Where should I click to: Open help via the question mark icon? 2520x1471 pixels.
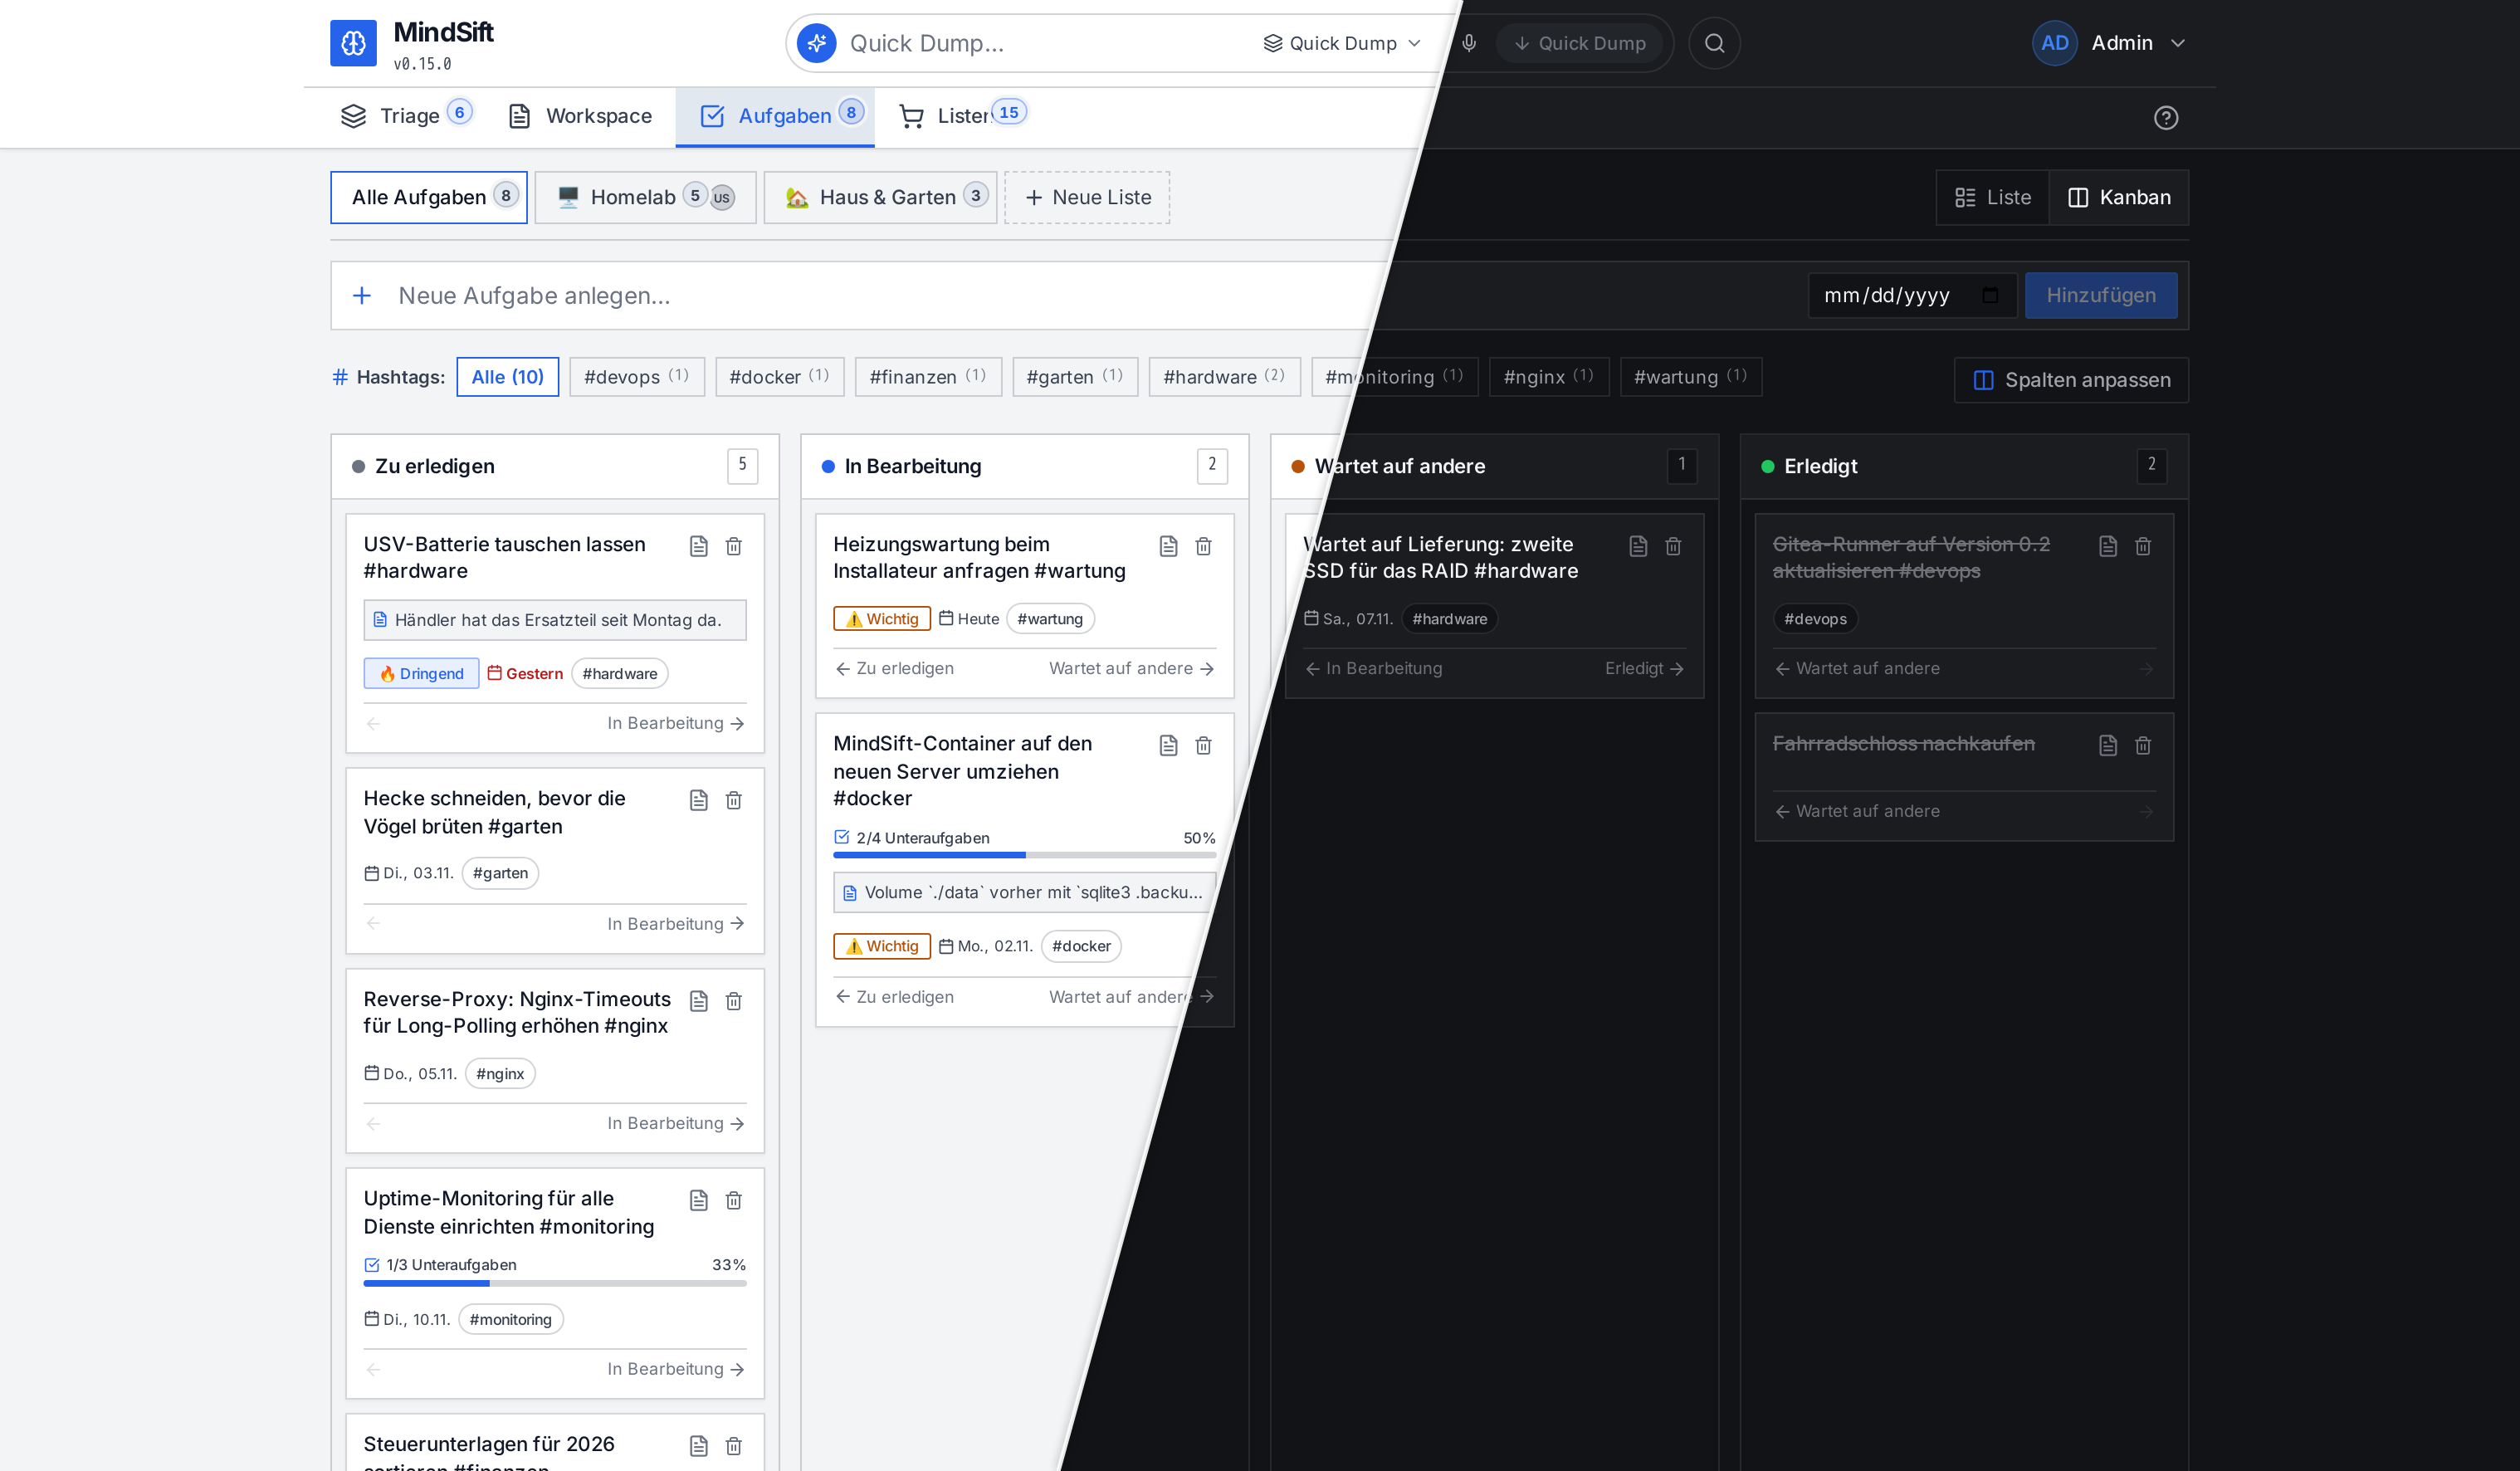[2165, 118]
